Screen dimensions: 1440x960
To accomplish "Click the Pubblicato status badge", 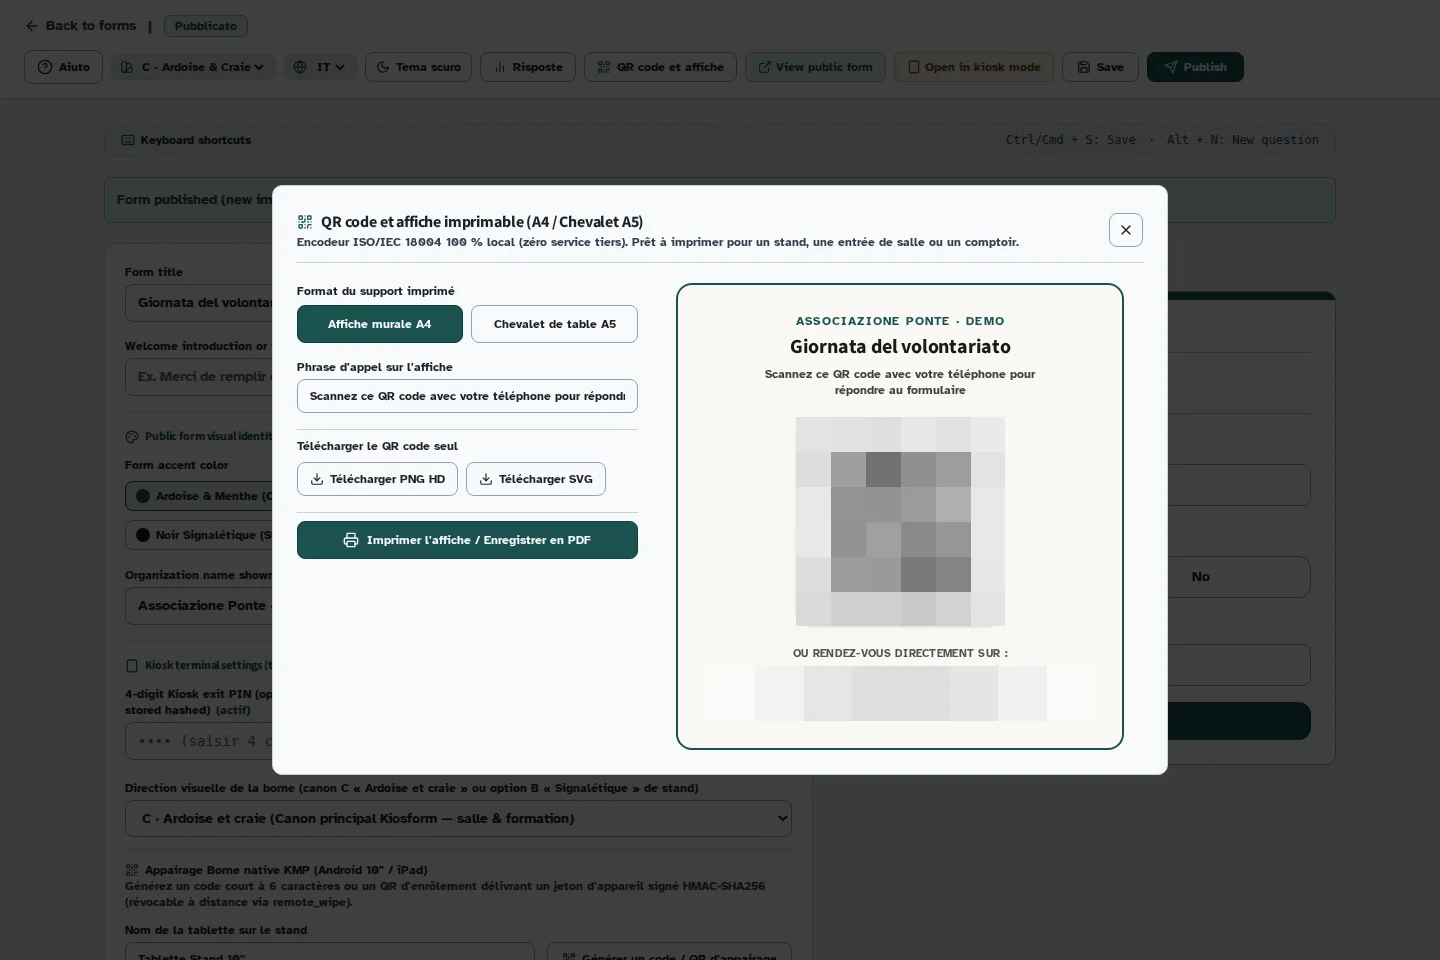I will coord(206,26).
